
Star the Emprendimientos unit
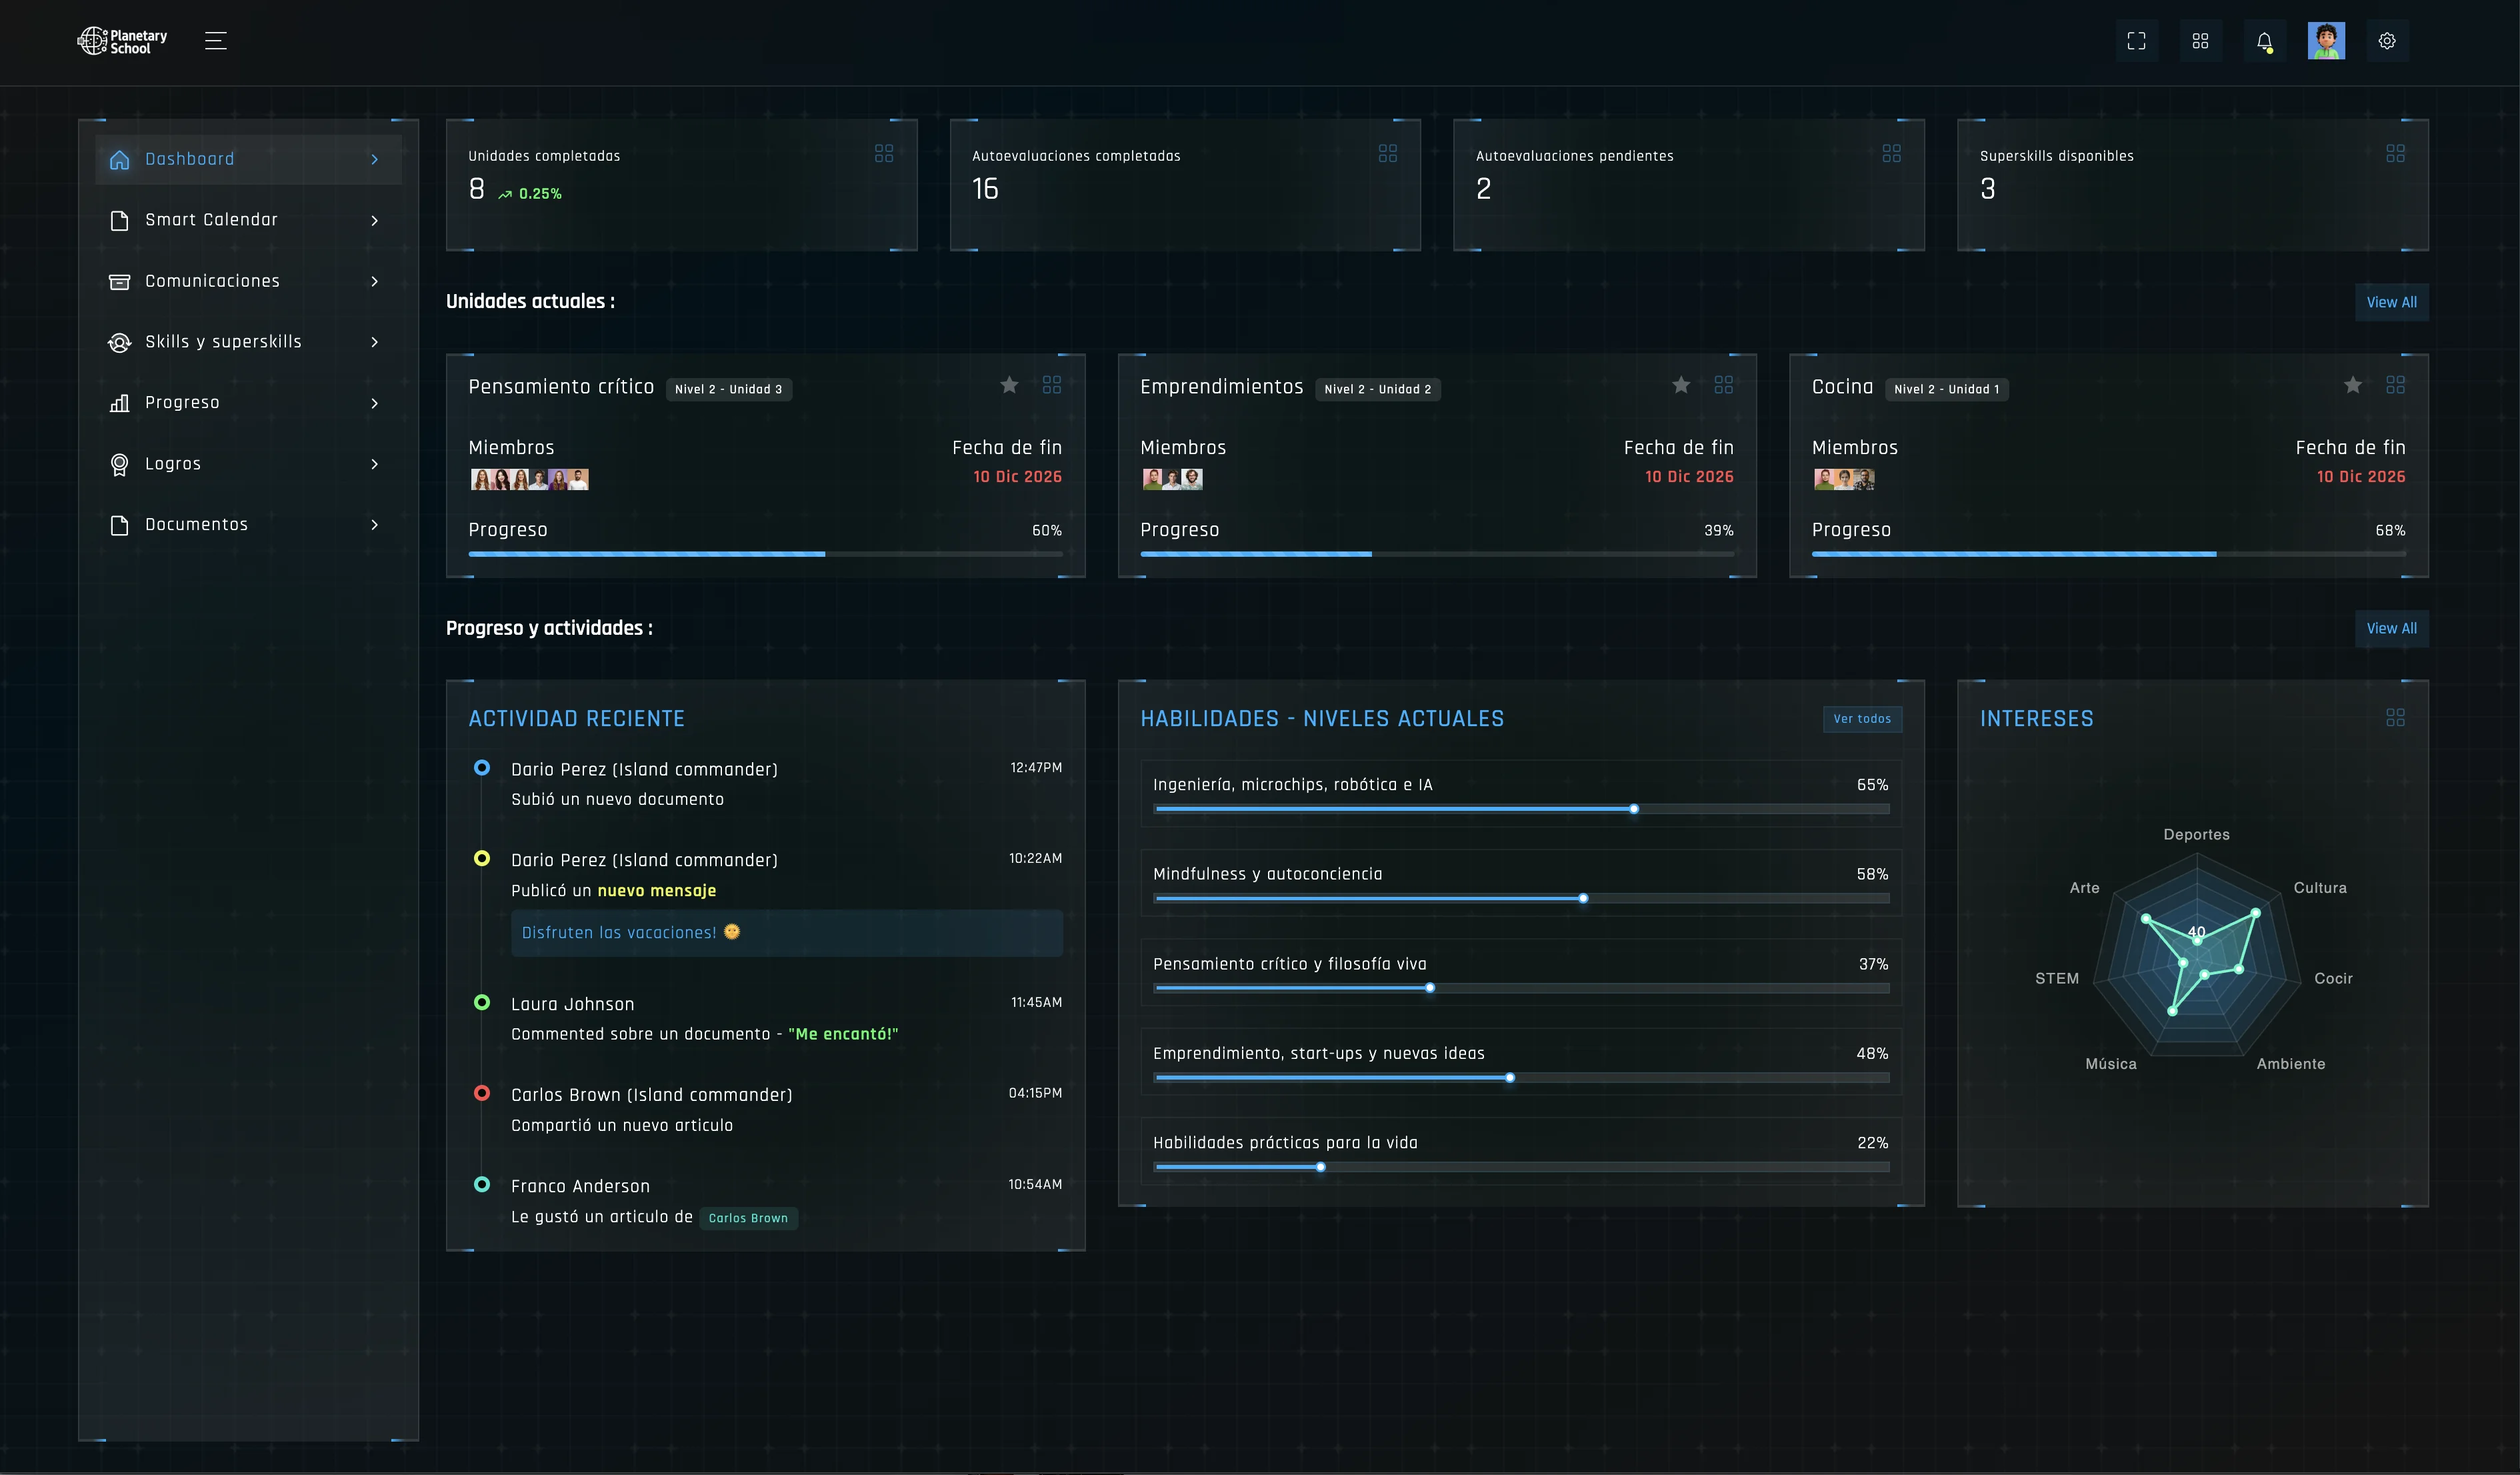coord(1681,385)
